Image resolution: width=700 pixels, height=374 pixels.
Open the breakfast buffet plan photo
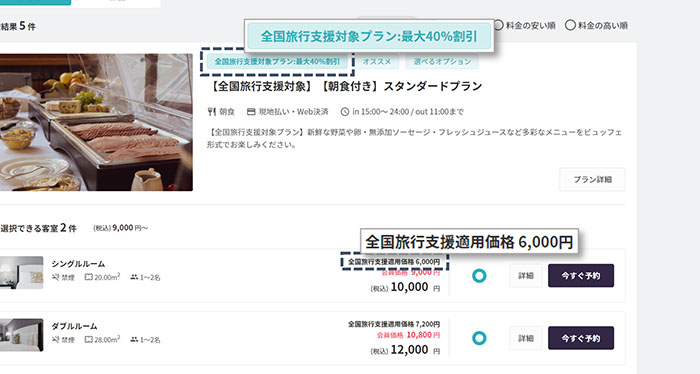click(x=96, y=122)
